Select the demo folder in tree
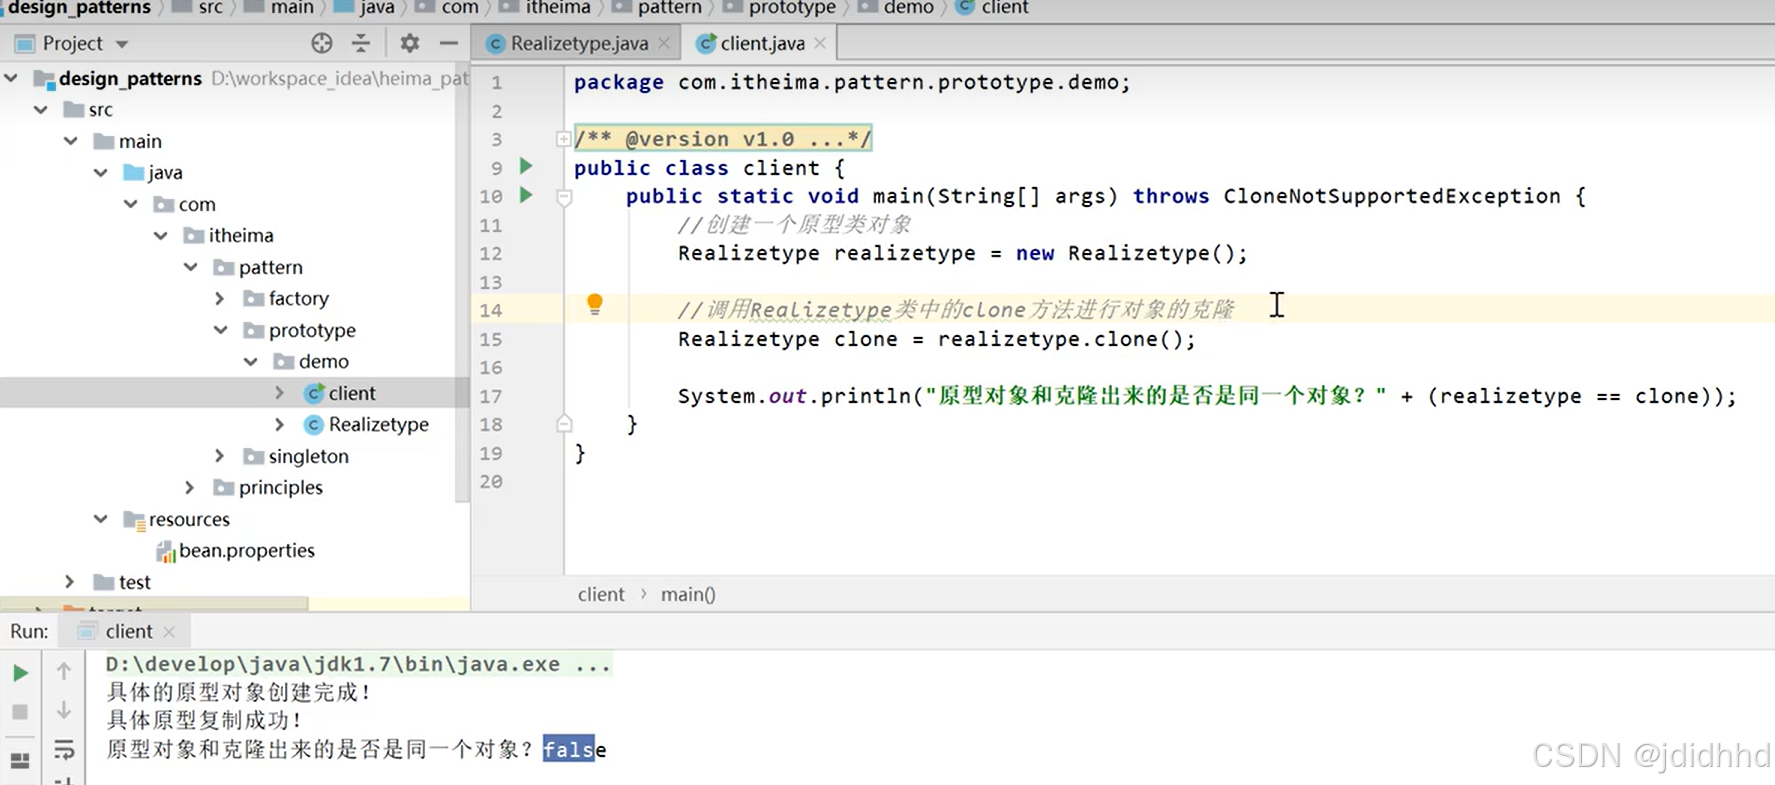 click(323, 361)
